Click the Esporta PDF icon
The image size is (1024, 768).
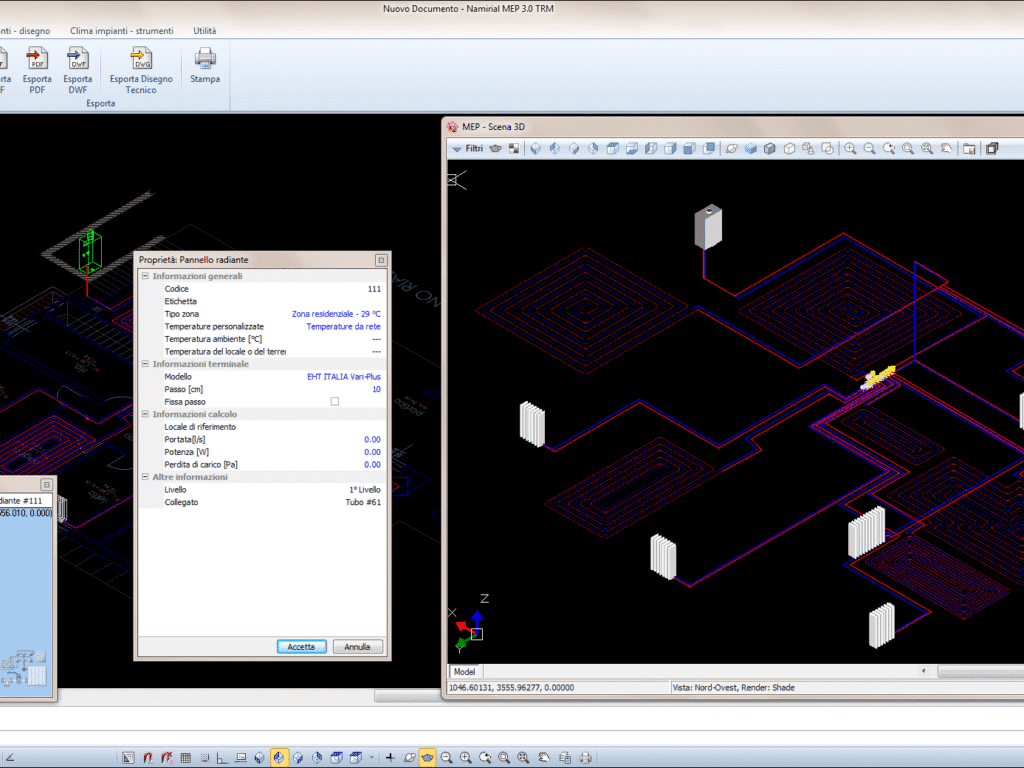[38, 60]
